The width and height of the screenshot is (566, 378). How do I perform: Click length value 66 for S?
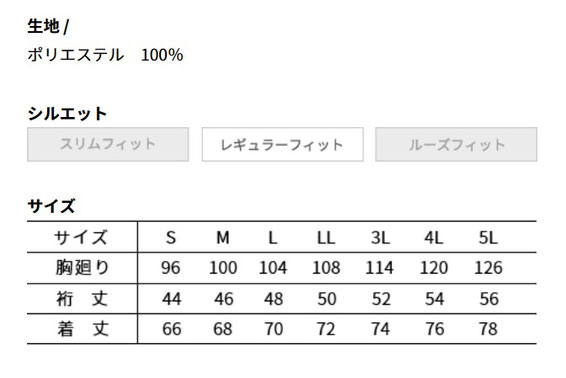coord(171,329)
